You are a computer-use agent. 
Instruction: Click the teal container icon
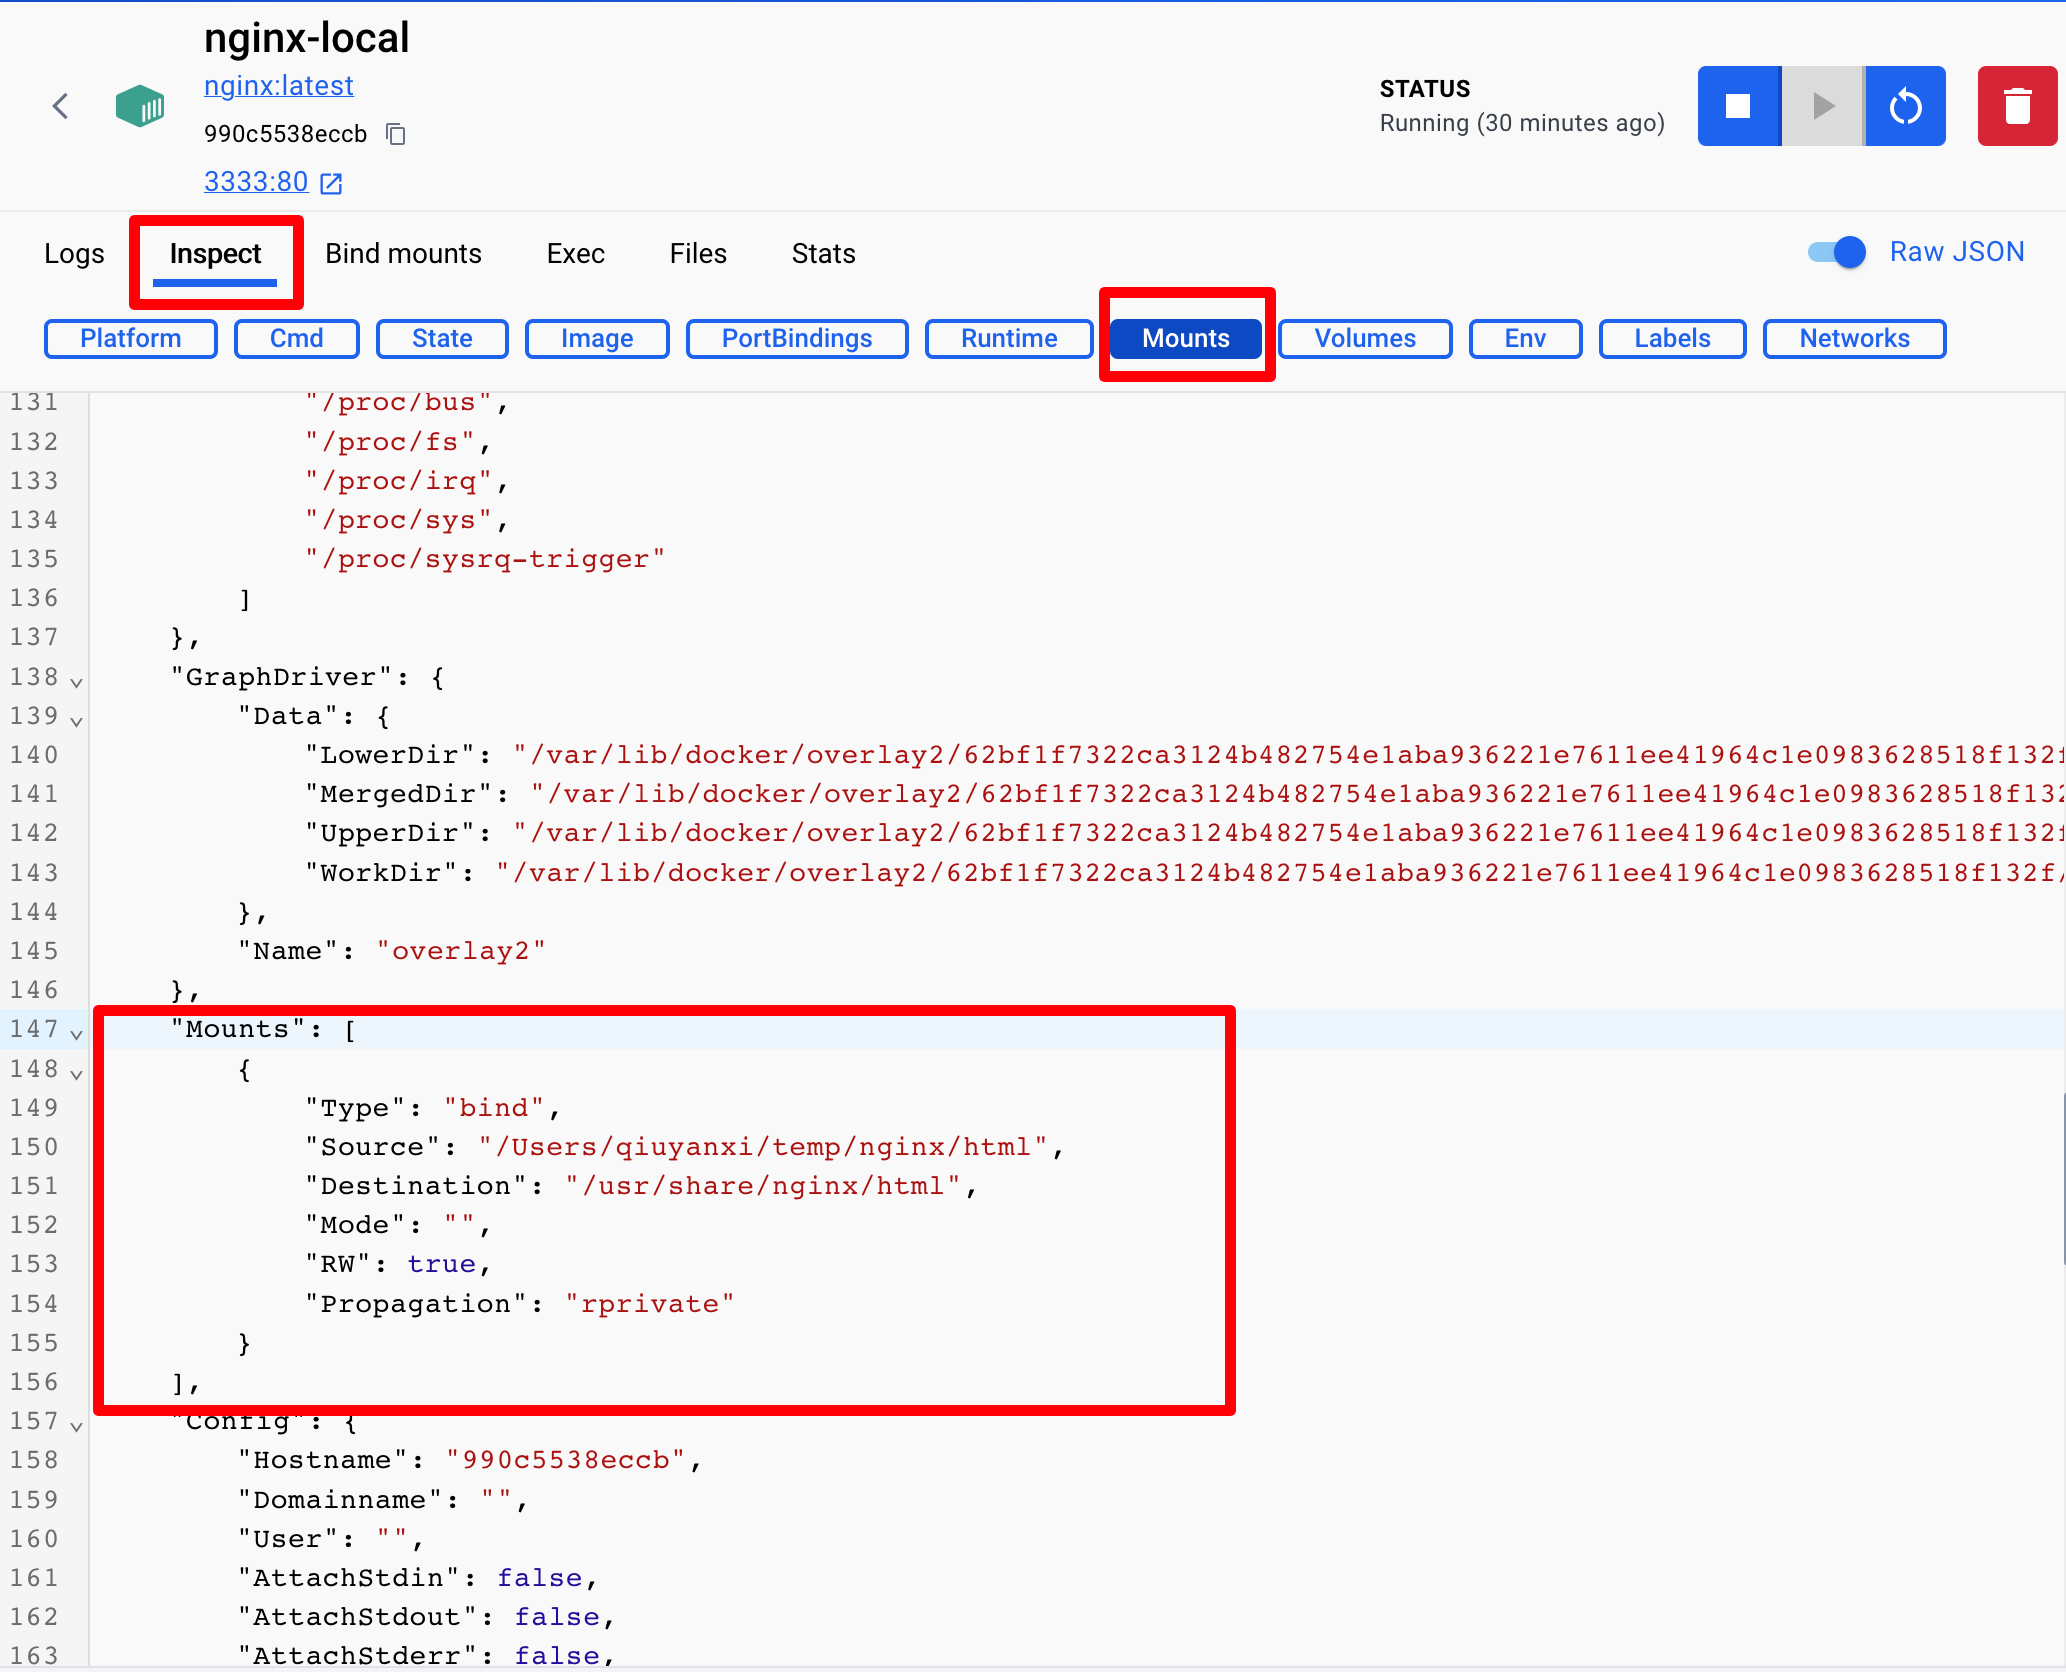click(x=140, y=106)
